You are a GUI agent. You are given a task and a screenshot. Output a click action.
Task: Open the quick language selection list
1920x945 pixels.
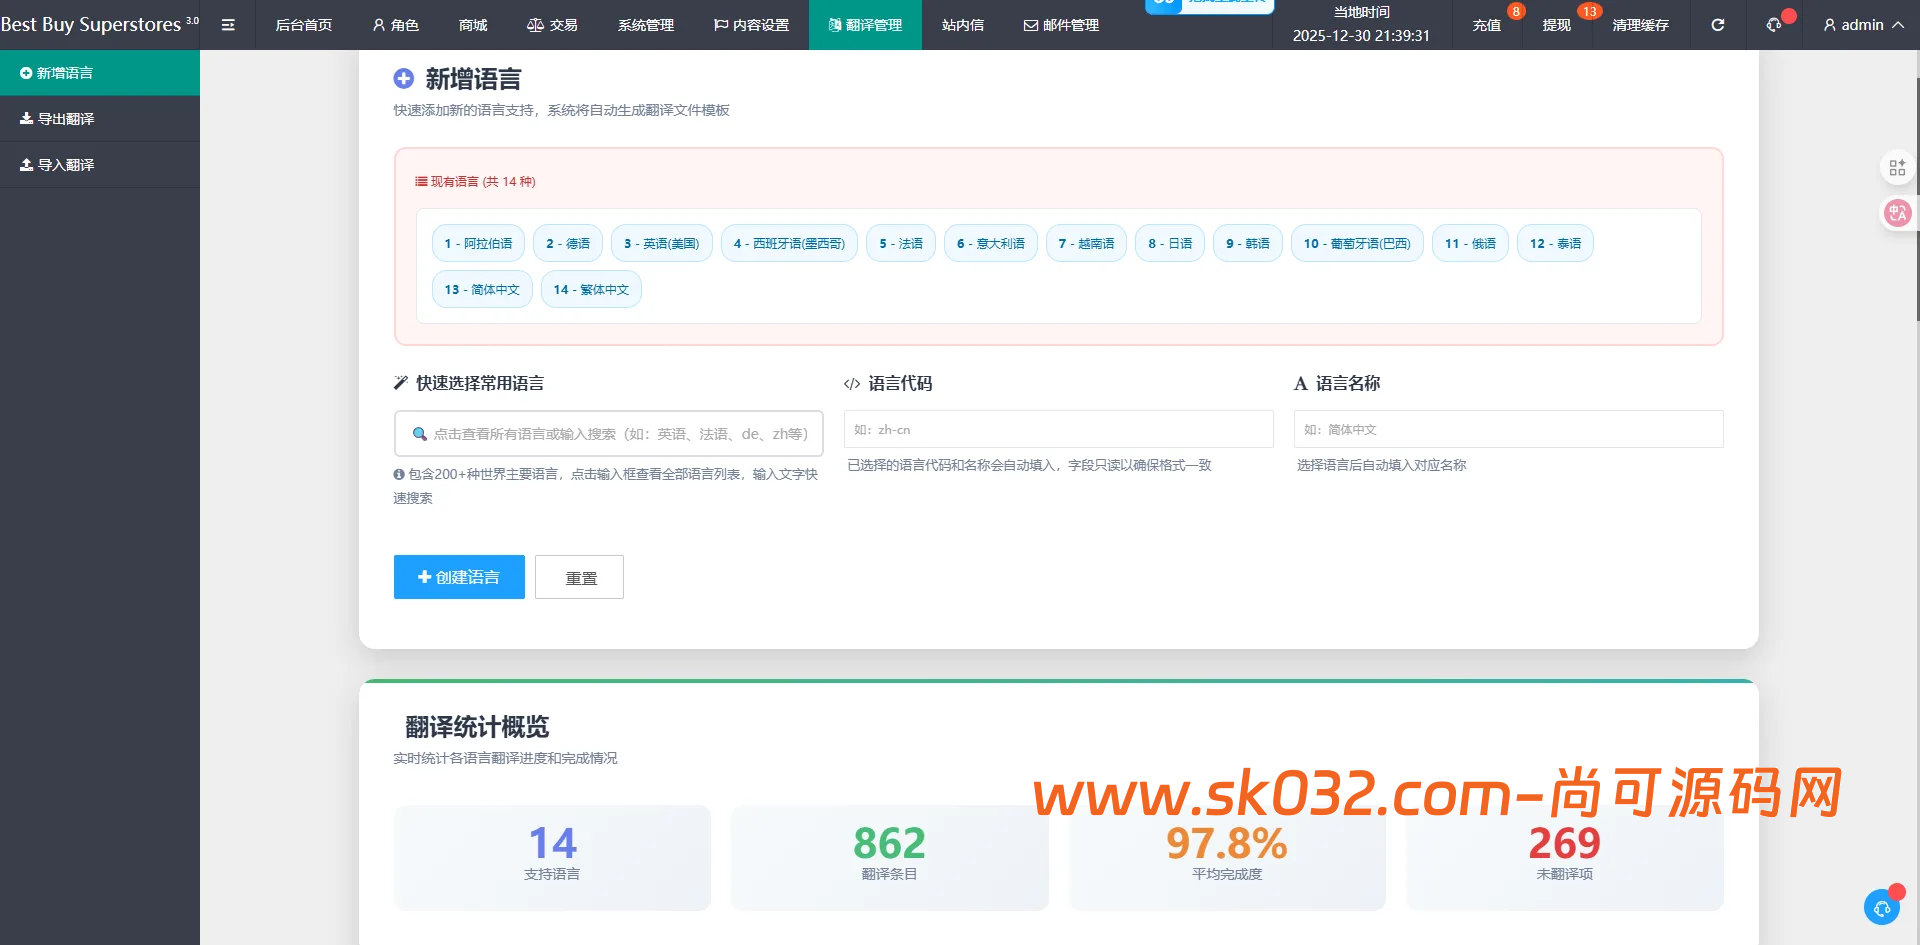[x=607, y=433]
